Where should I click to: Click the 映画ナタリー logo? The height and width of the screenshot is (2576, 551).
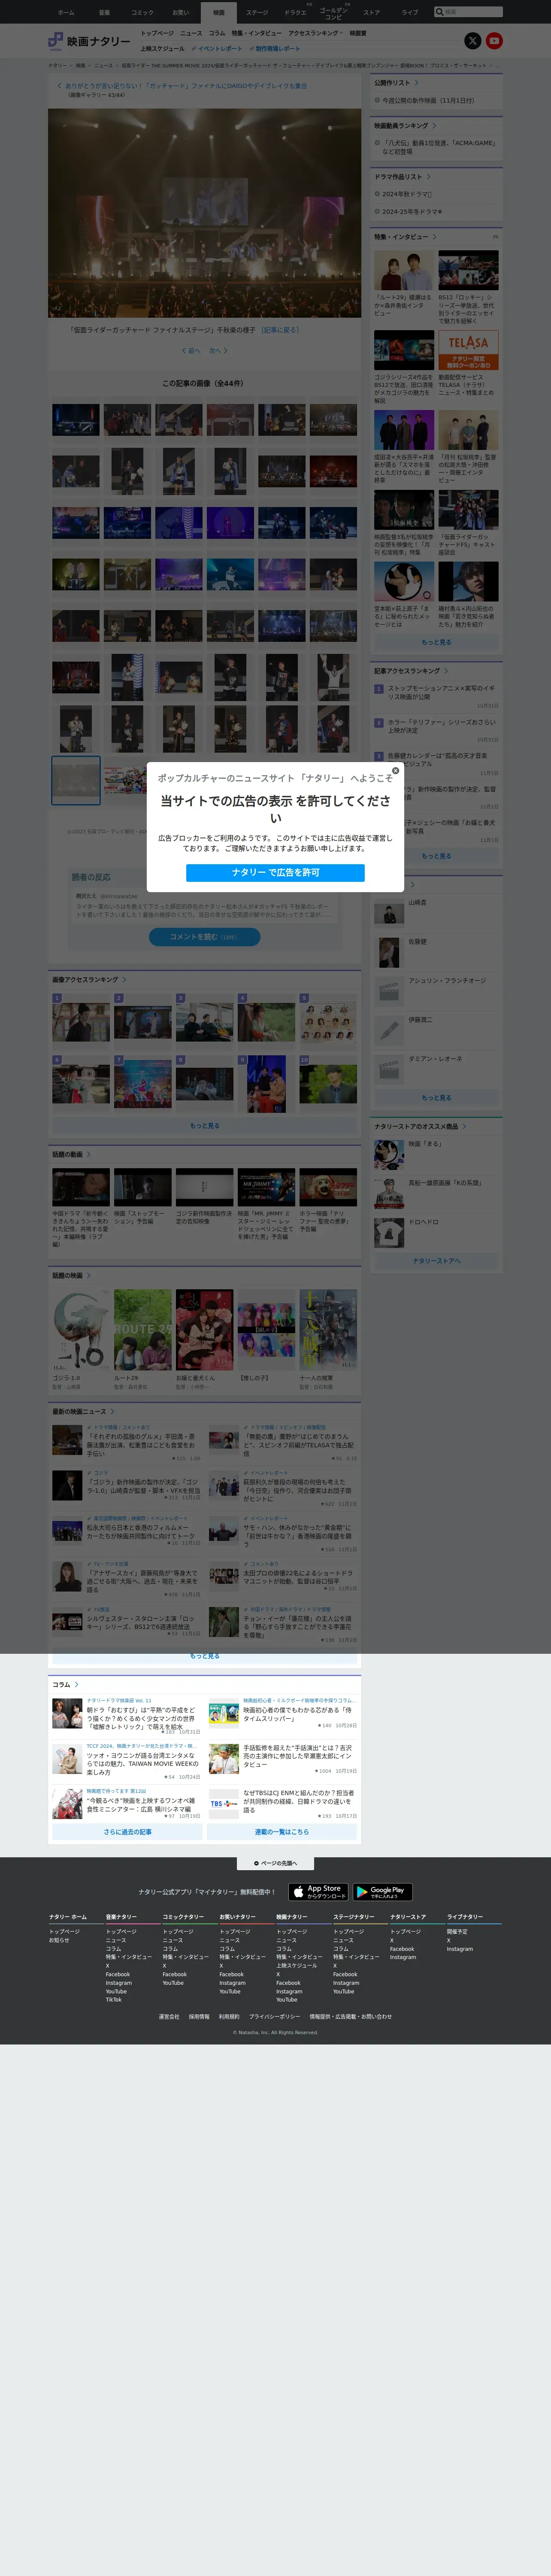(89, 41)
